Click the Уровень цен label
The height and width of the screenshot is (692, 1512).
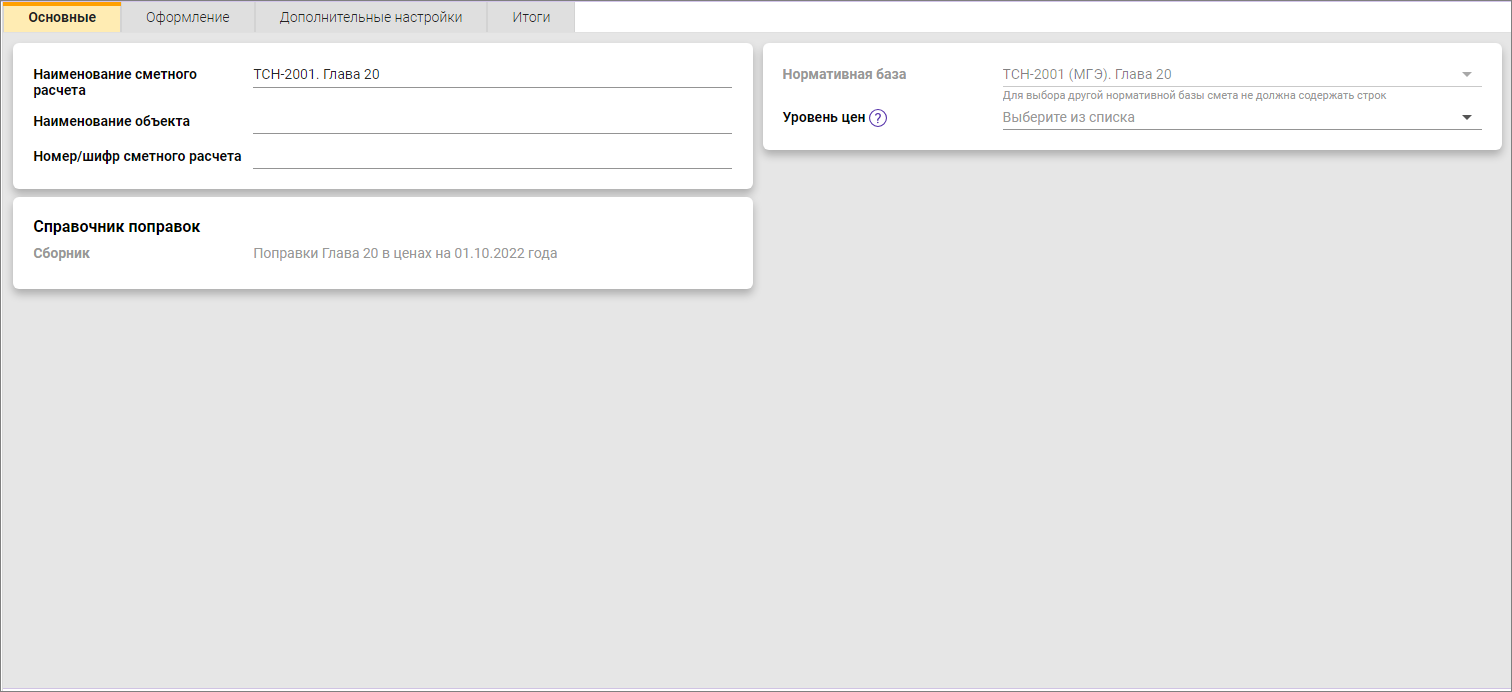click(823, 117)
